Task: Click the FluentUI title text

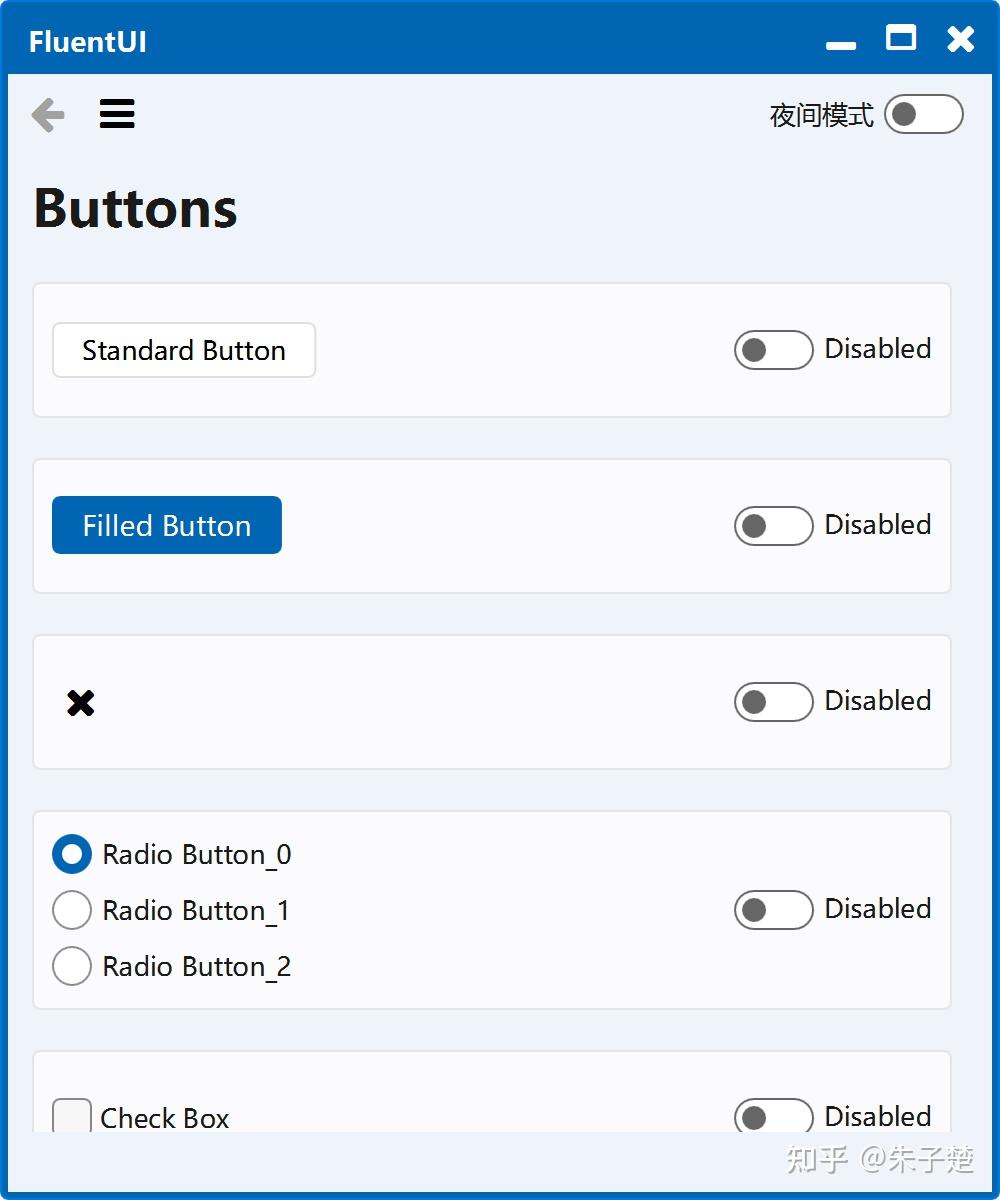Action: [86, 41]
